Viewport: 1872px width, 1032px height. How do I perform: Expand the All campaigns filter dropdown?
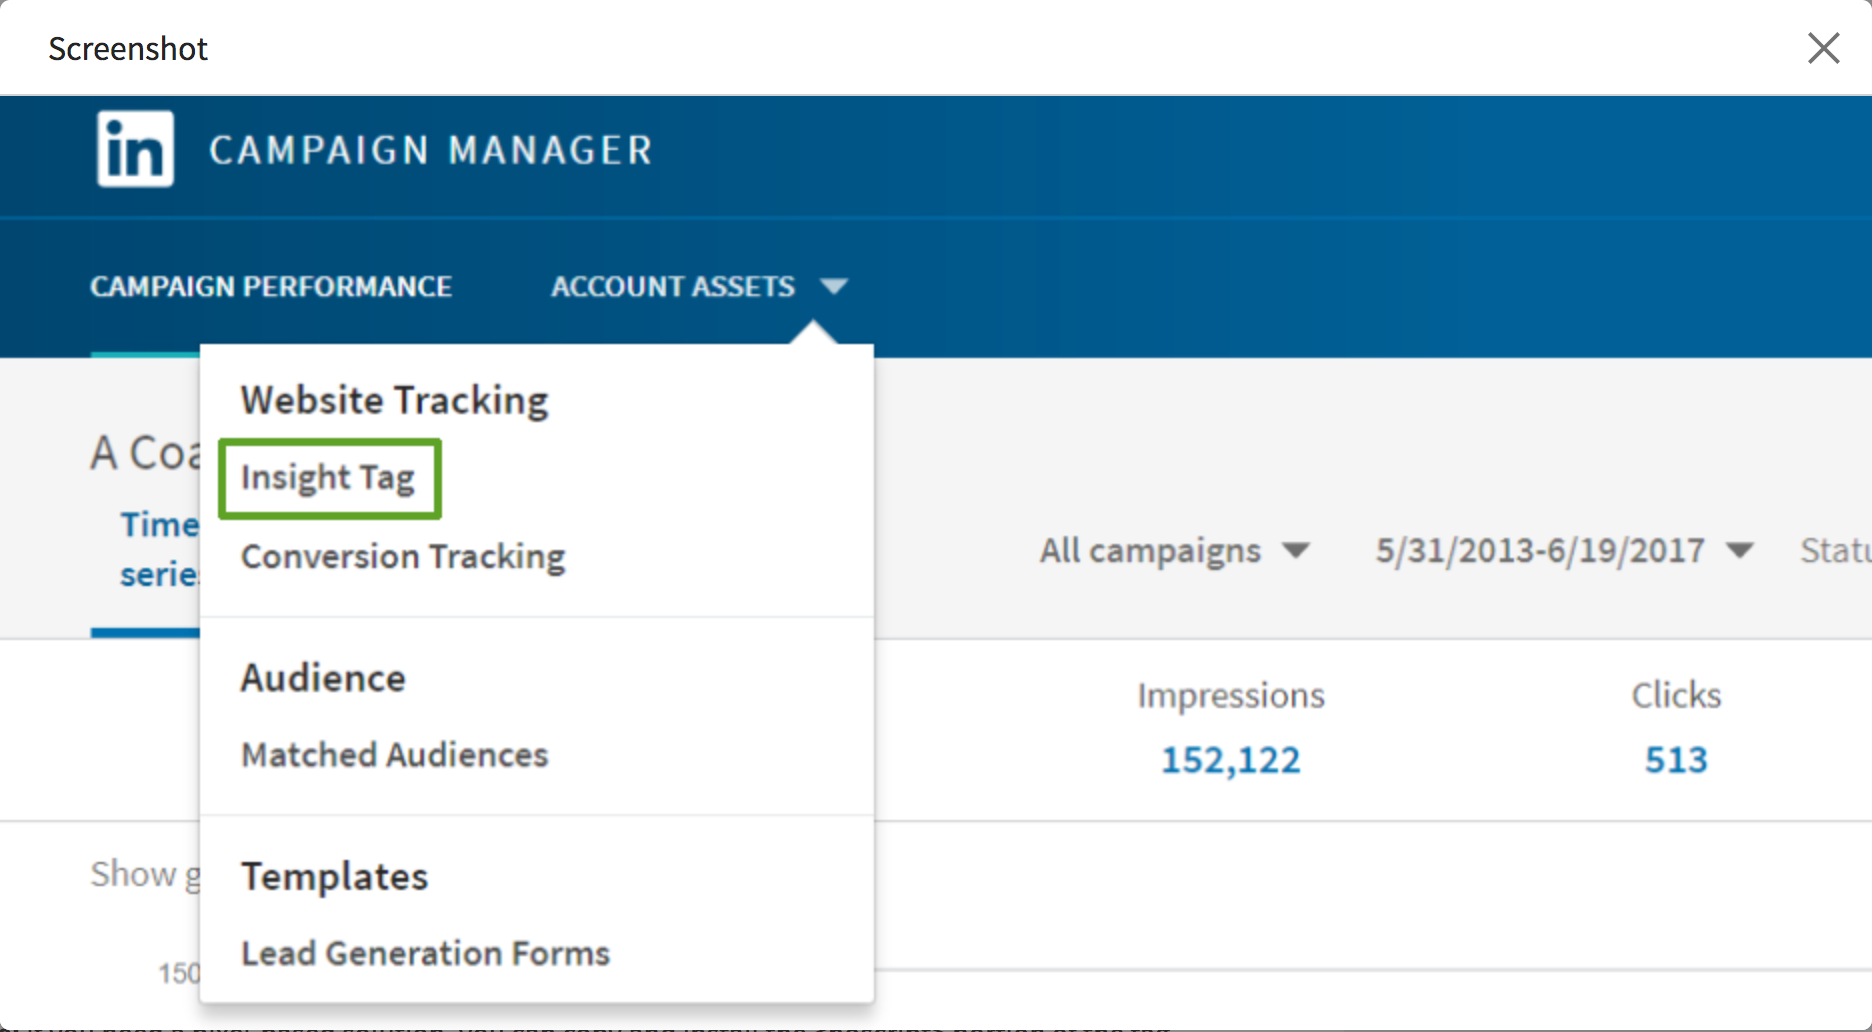pyautogui.click(x=1175, y=550)
